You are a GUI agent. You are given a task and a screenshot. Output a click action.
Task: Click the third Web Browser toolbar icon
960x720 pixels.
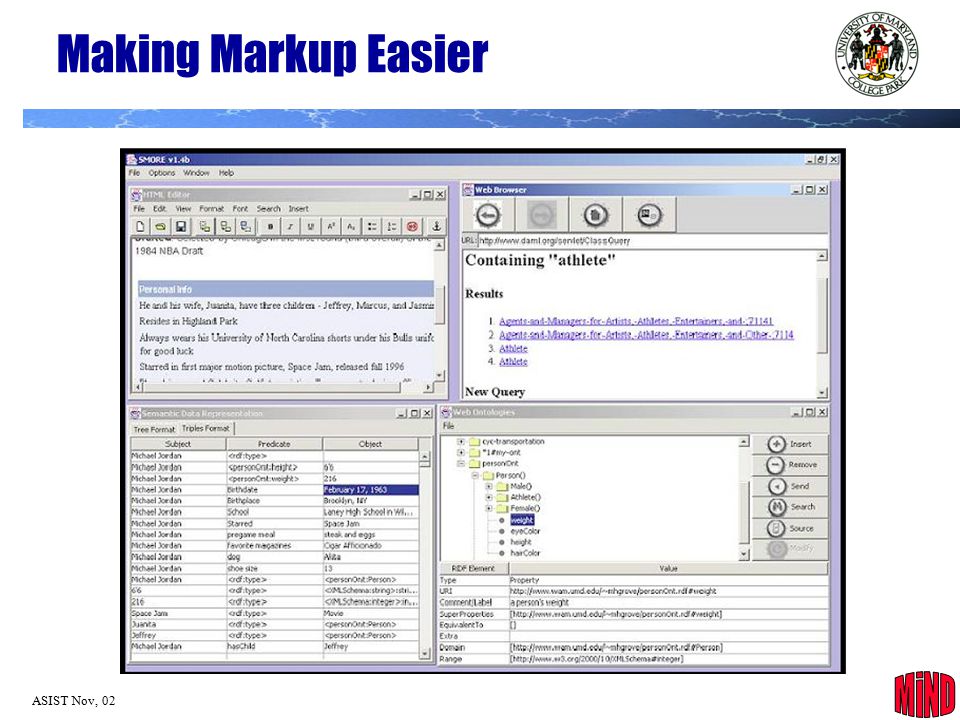(595, 215)
